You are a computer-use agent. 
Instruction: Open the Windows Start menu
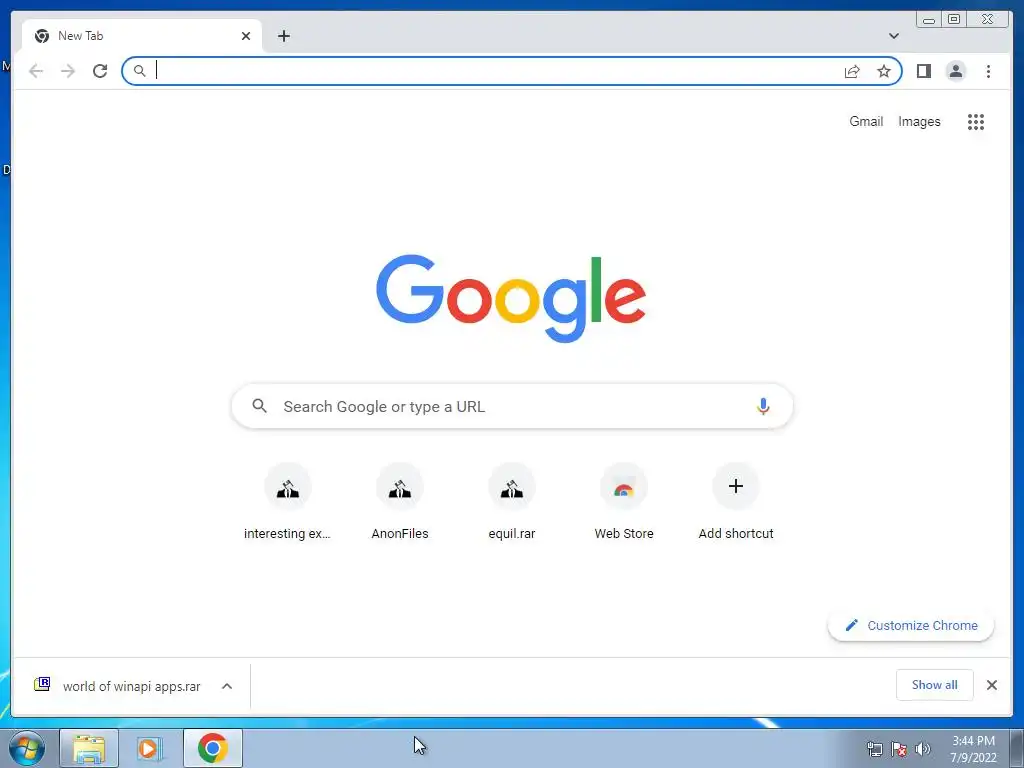tap(27, 748)
